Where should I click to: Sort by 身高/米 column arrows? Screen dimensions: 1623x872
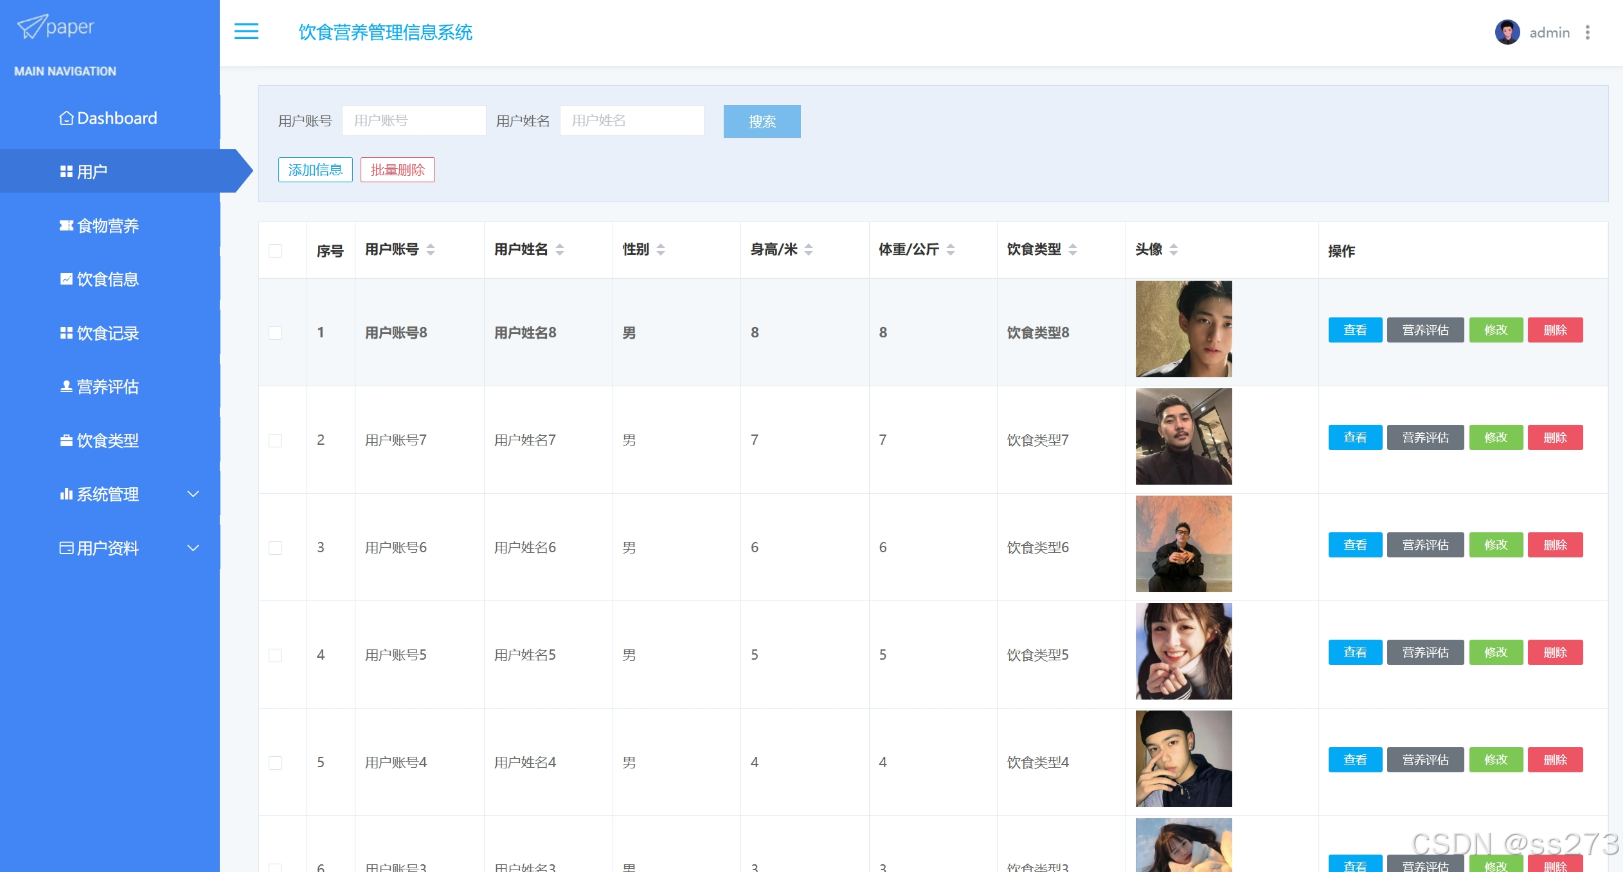click(808, 249)
